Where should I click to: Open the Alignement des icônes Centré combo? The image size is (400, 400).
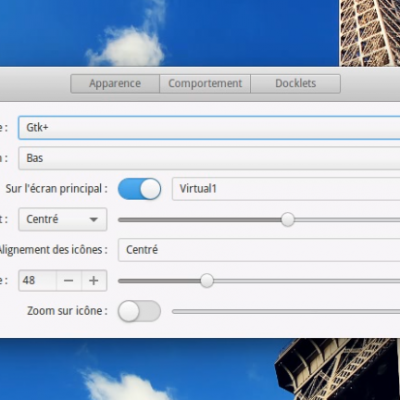259,250
